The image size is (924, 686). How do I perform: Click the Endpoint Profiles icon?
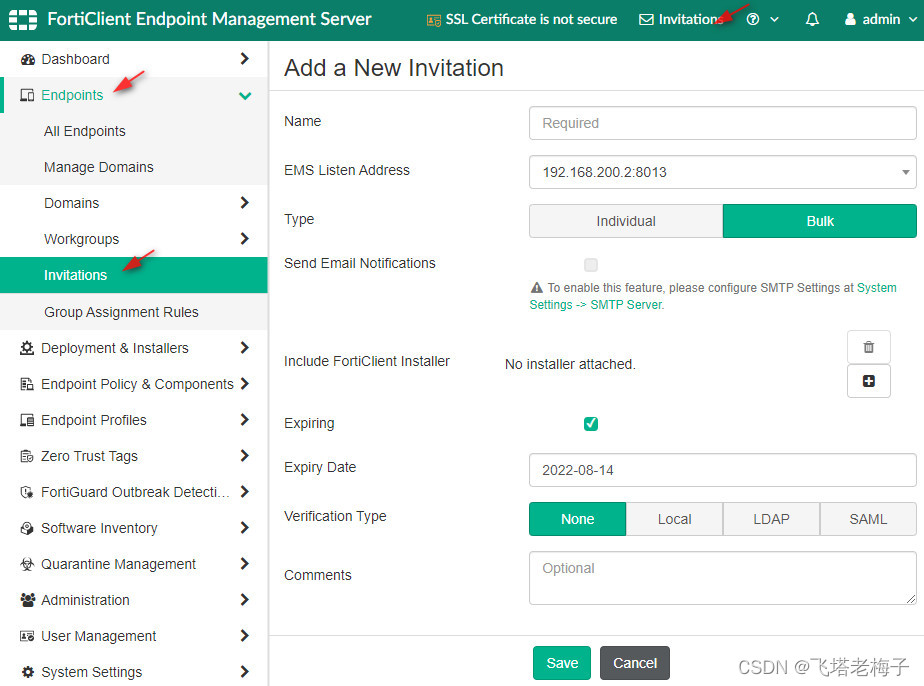click(27, 420)
